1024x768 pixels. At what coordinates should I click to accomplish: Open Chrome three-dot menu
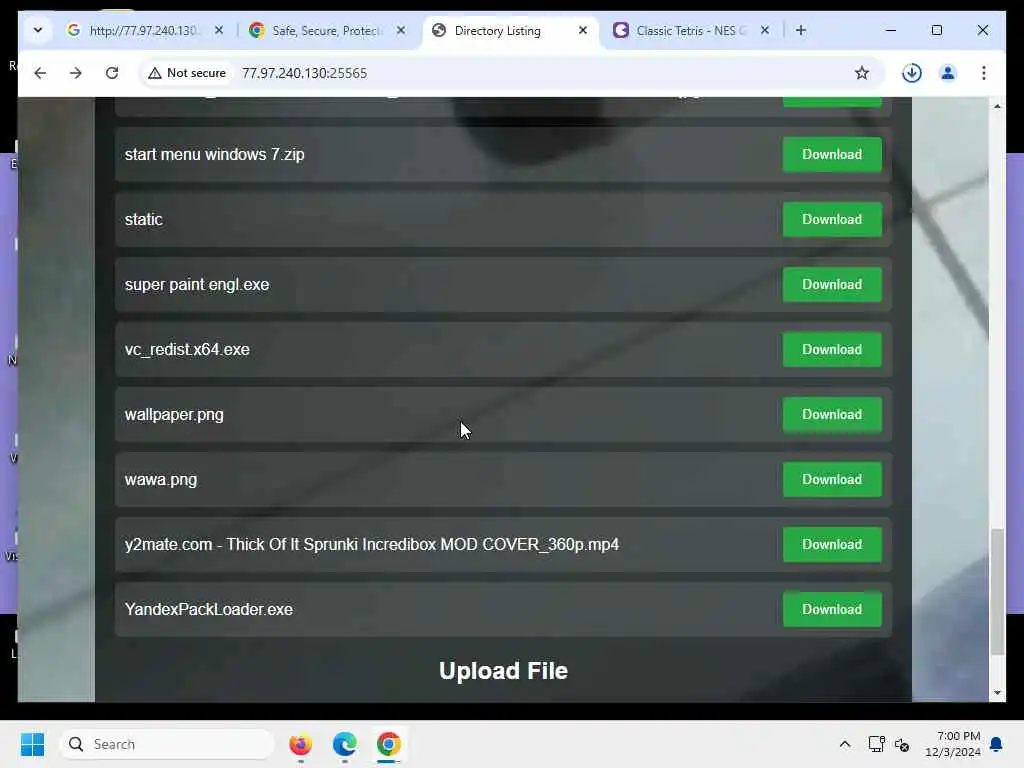[984, 73]
